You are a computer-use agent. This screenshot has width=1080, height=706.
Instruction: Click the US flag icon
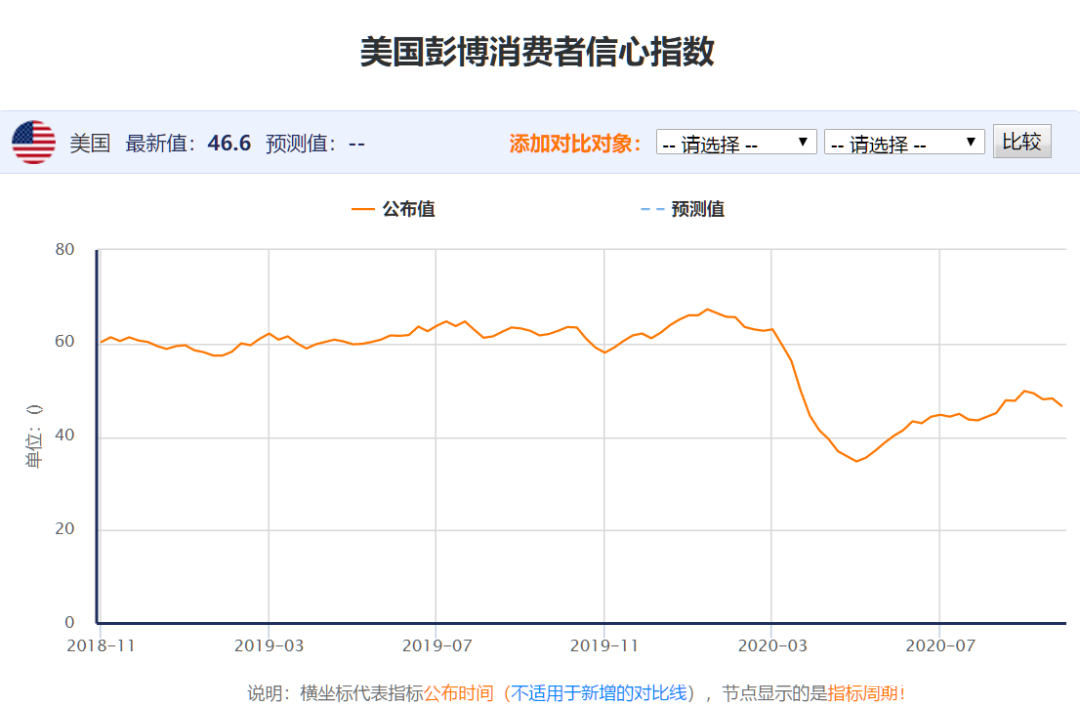click(x=33, y=140)
